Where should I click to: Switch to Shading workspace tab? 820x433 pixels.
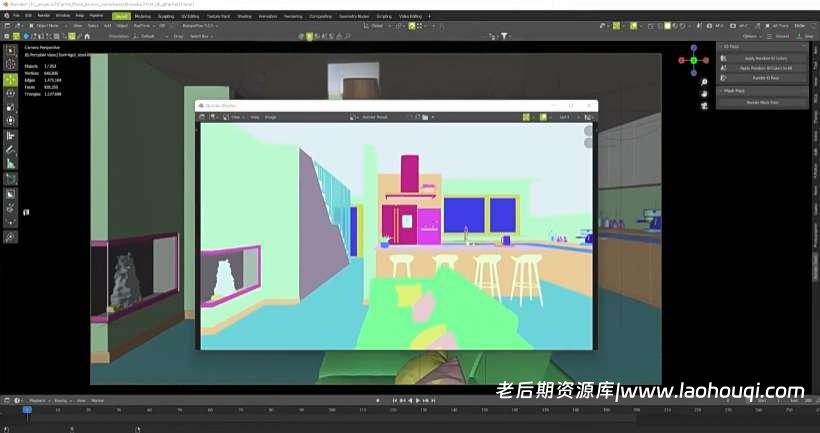244,16
